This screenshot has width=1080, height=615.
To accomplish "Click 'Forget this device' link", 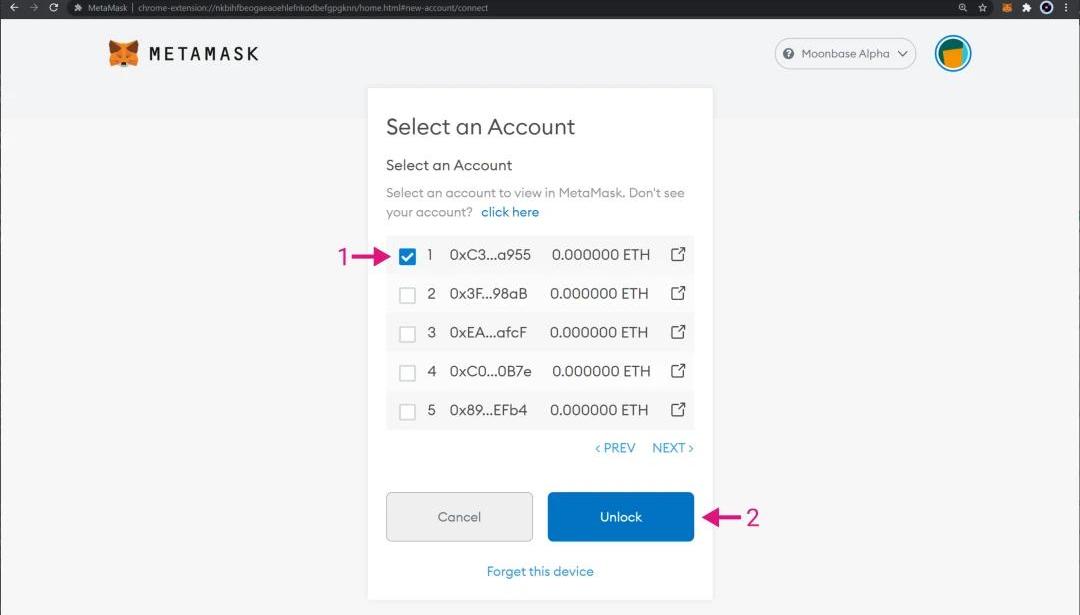I will pos(540,571).
